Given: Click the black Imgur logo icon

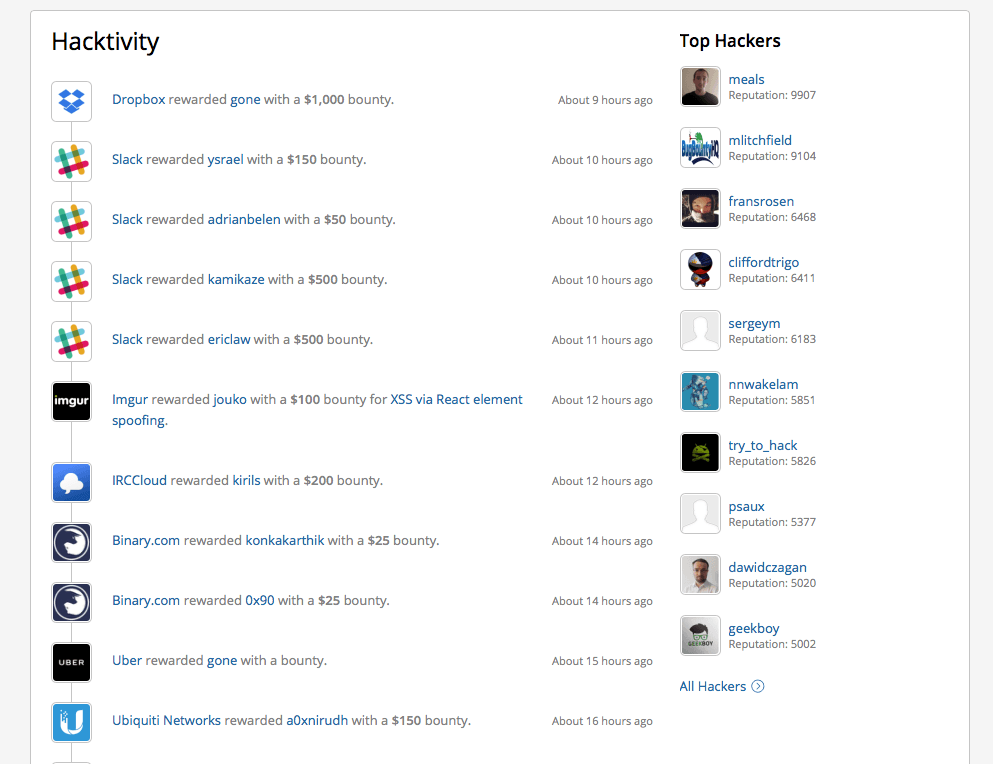Looking at the screenshot, I should click(x=72, y=402).
